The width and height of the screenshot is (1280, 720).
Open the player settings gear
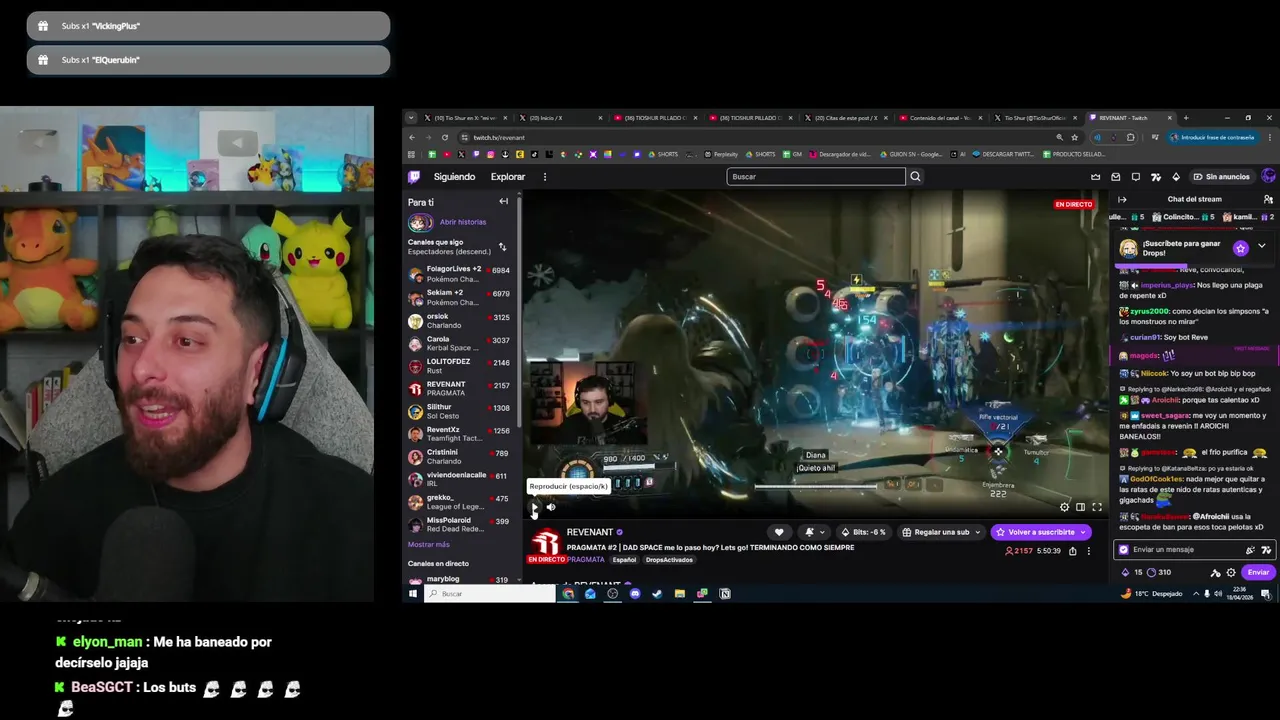point(1064,507)
